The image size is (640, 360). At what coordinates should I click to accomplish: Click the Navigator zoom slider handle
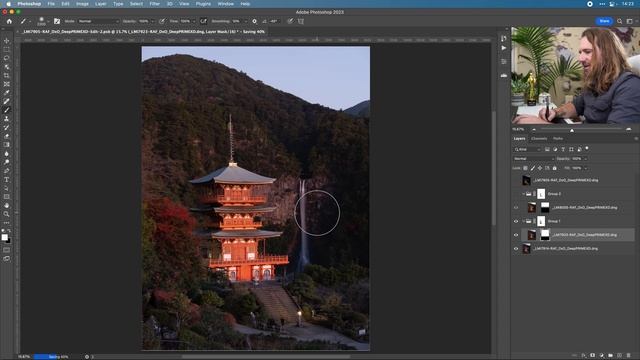(x=572, y=130)
